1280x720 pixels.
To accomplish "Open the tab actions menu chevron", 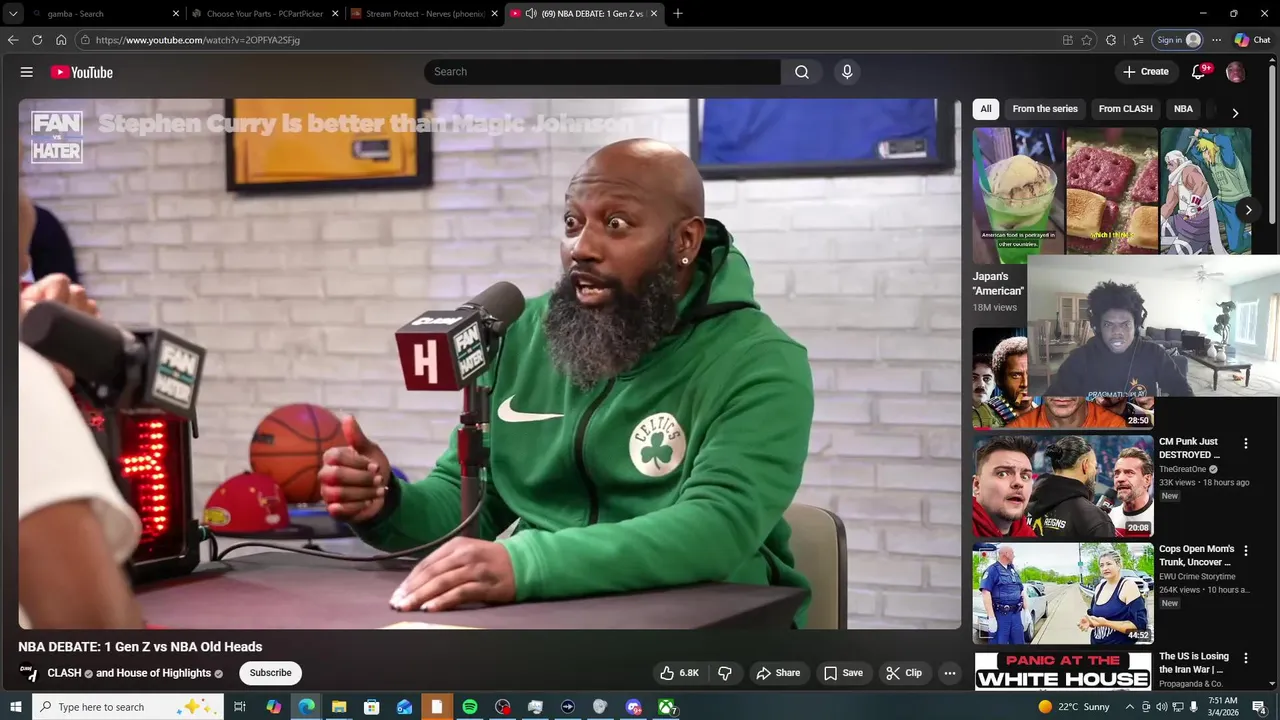I will pyautogui.click(x=13, y=14).
